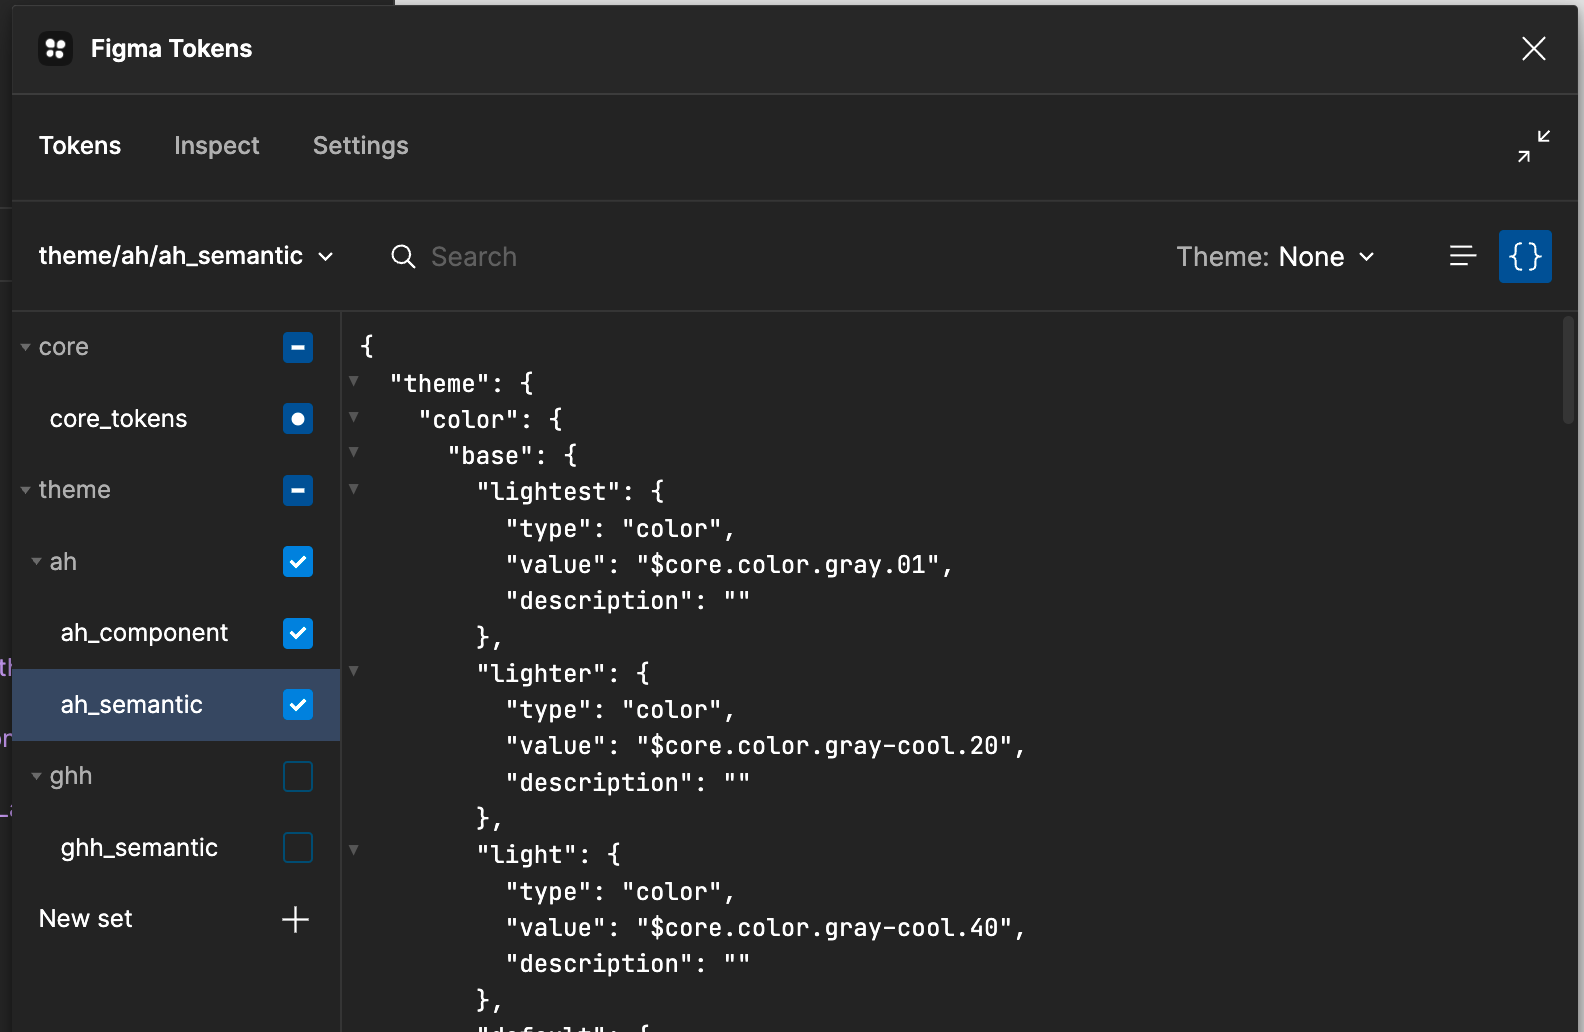Select the ghh_semantic set
The width and height of the screenshot is (1584, 1032).
pyautogui.click(x=139, y=848)
